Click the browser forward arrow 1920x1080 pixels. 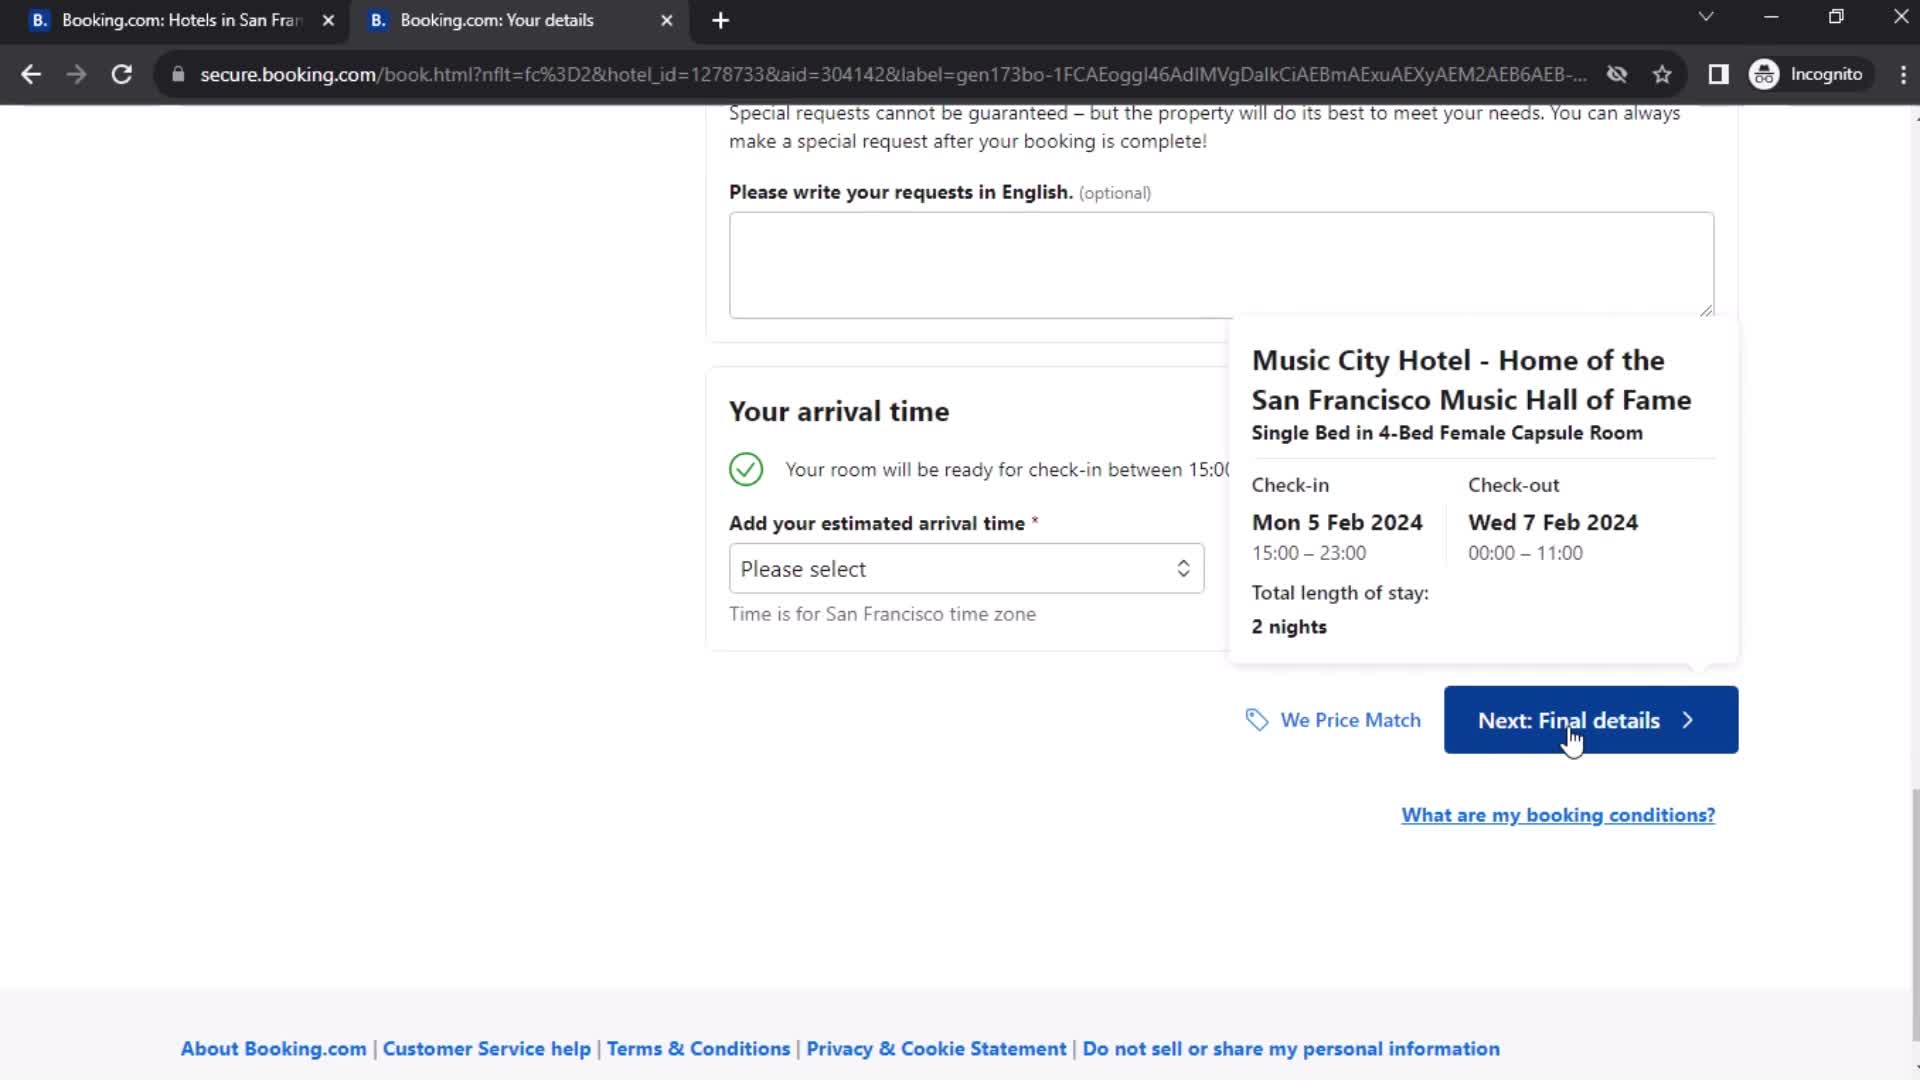76,74
